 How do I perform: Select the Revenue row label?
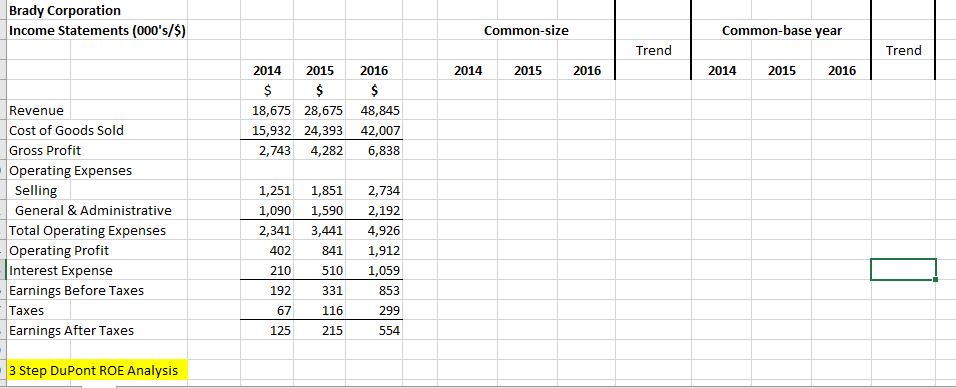click(37, 110)
